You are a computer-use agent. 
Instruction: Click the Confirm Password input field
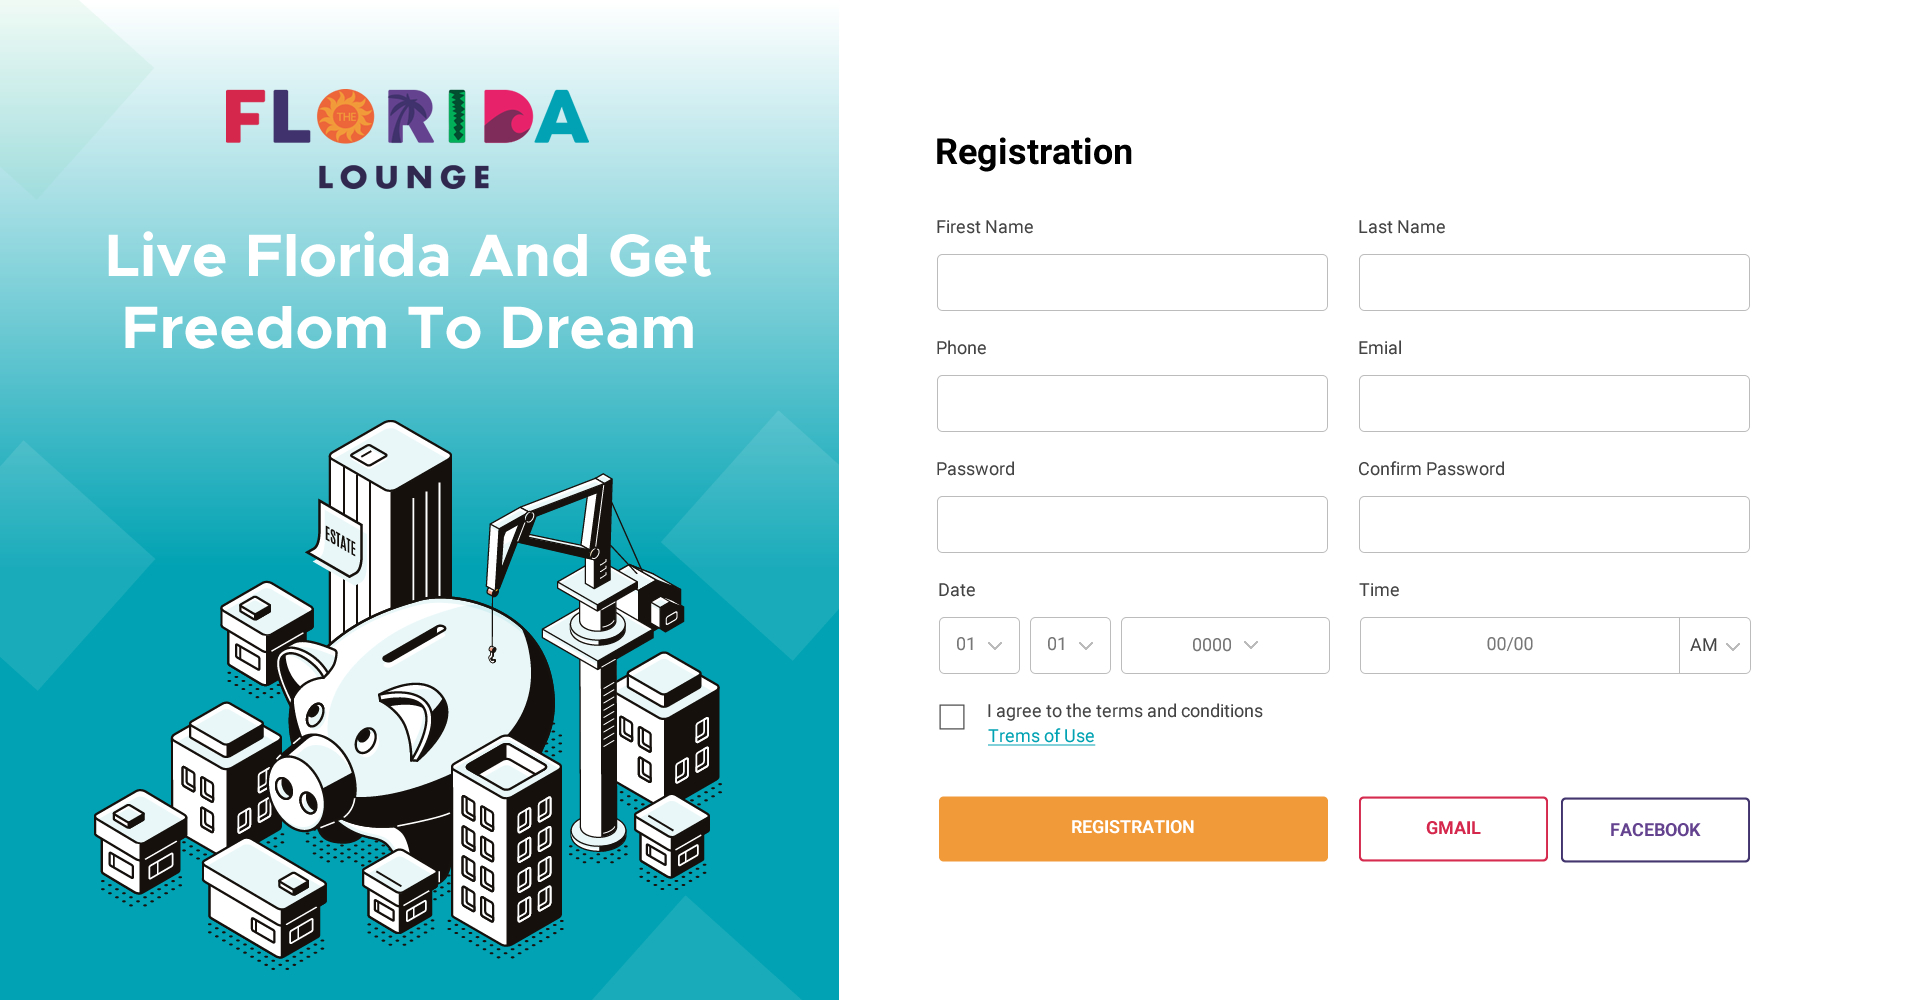[x=1553, y=524]
